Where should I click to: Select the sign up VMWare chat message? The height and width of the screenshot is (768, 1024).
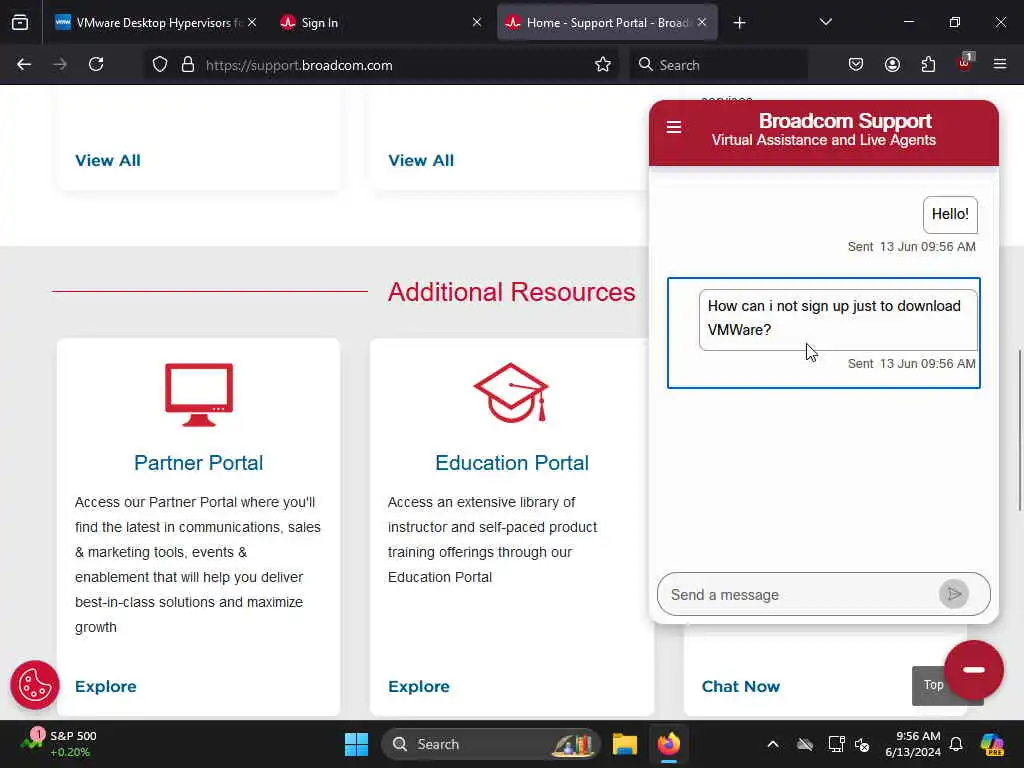coord(839,320)
